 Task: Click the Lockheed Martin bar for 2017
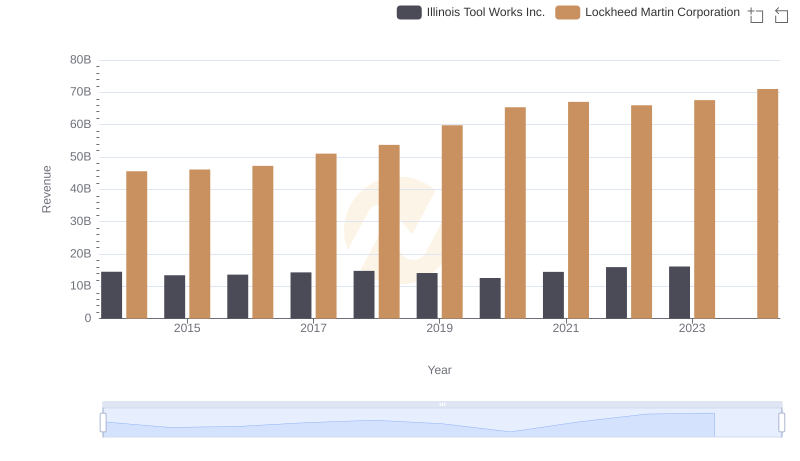pyautogui.click(x=326, y=236)
